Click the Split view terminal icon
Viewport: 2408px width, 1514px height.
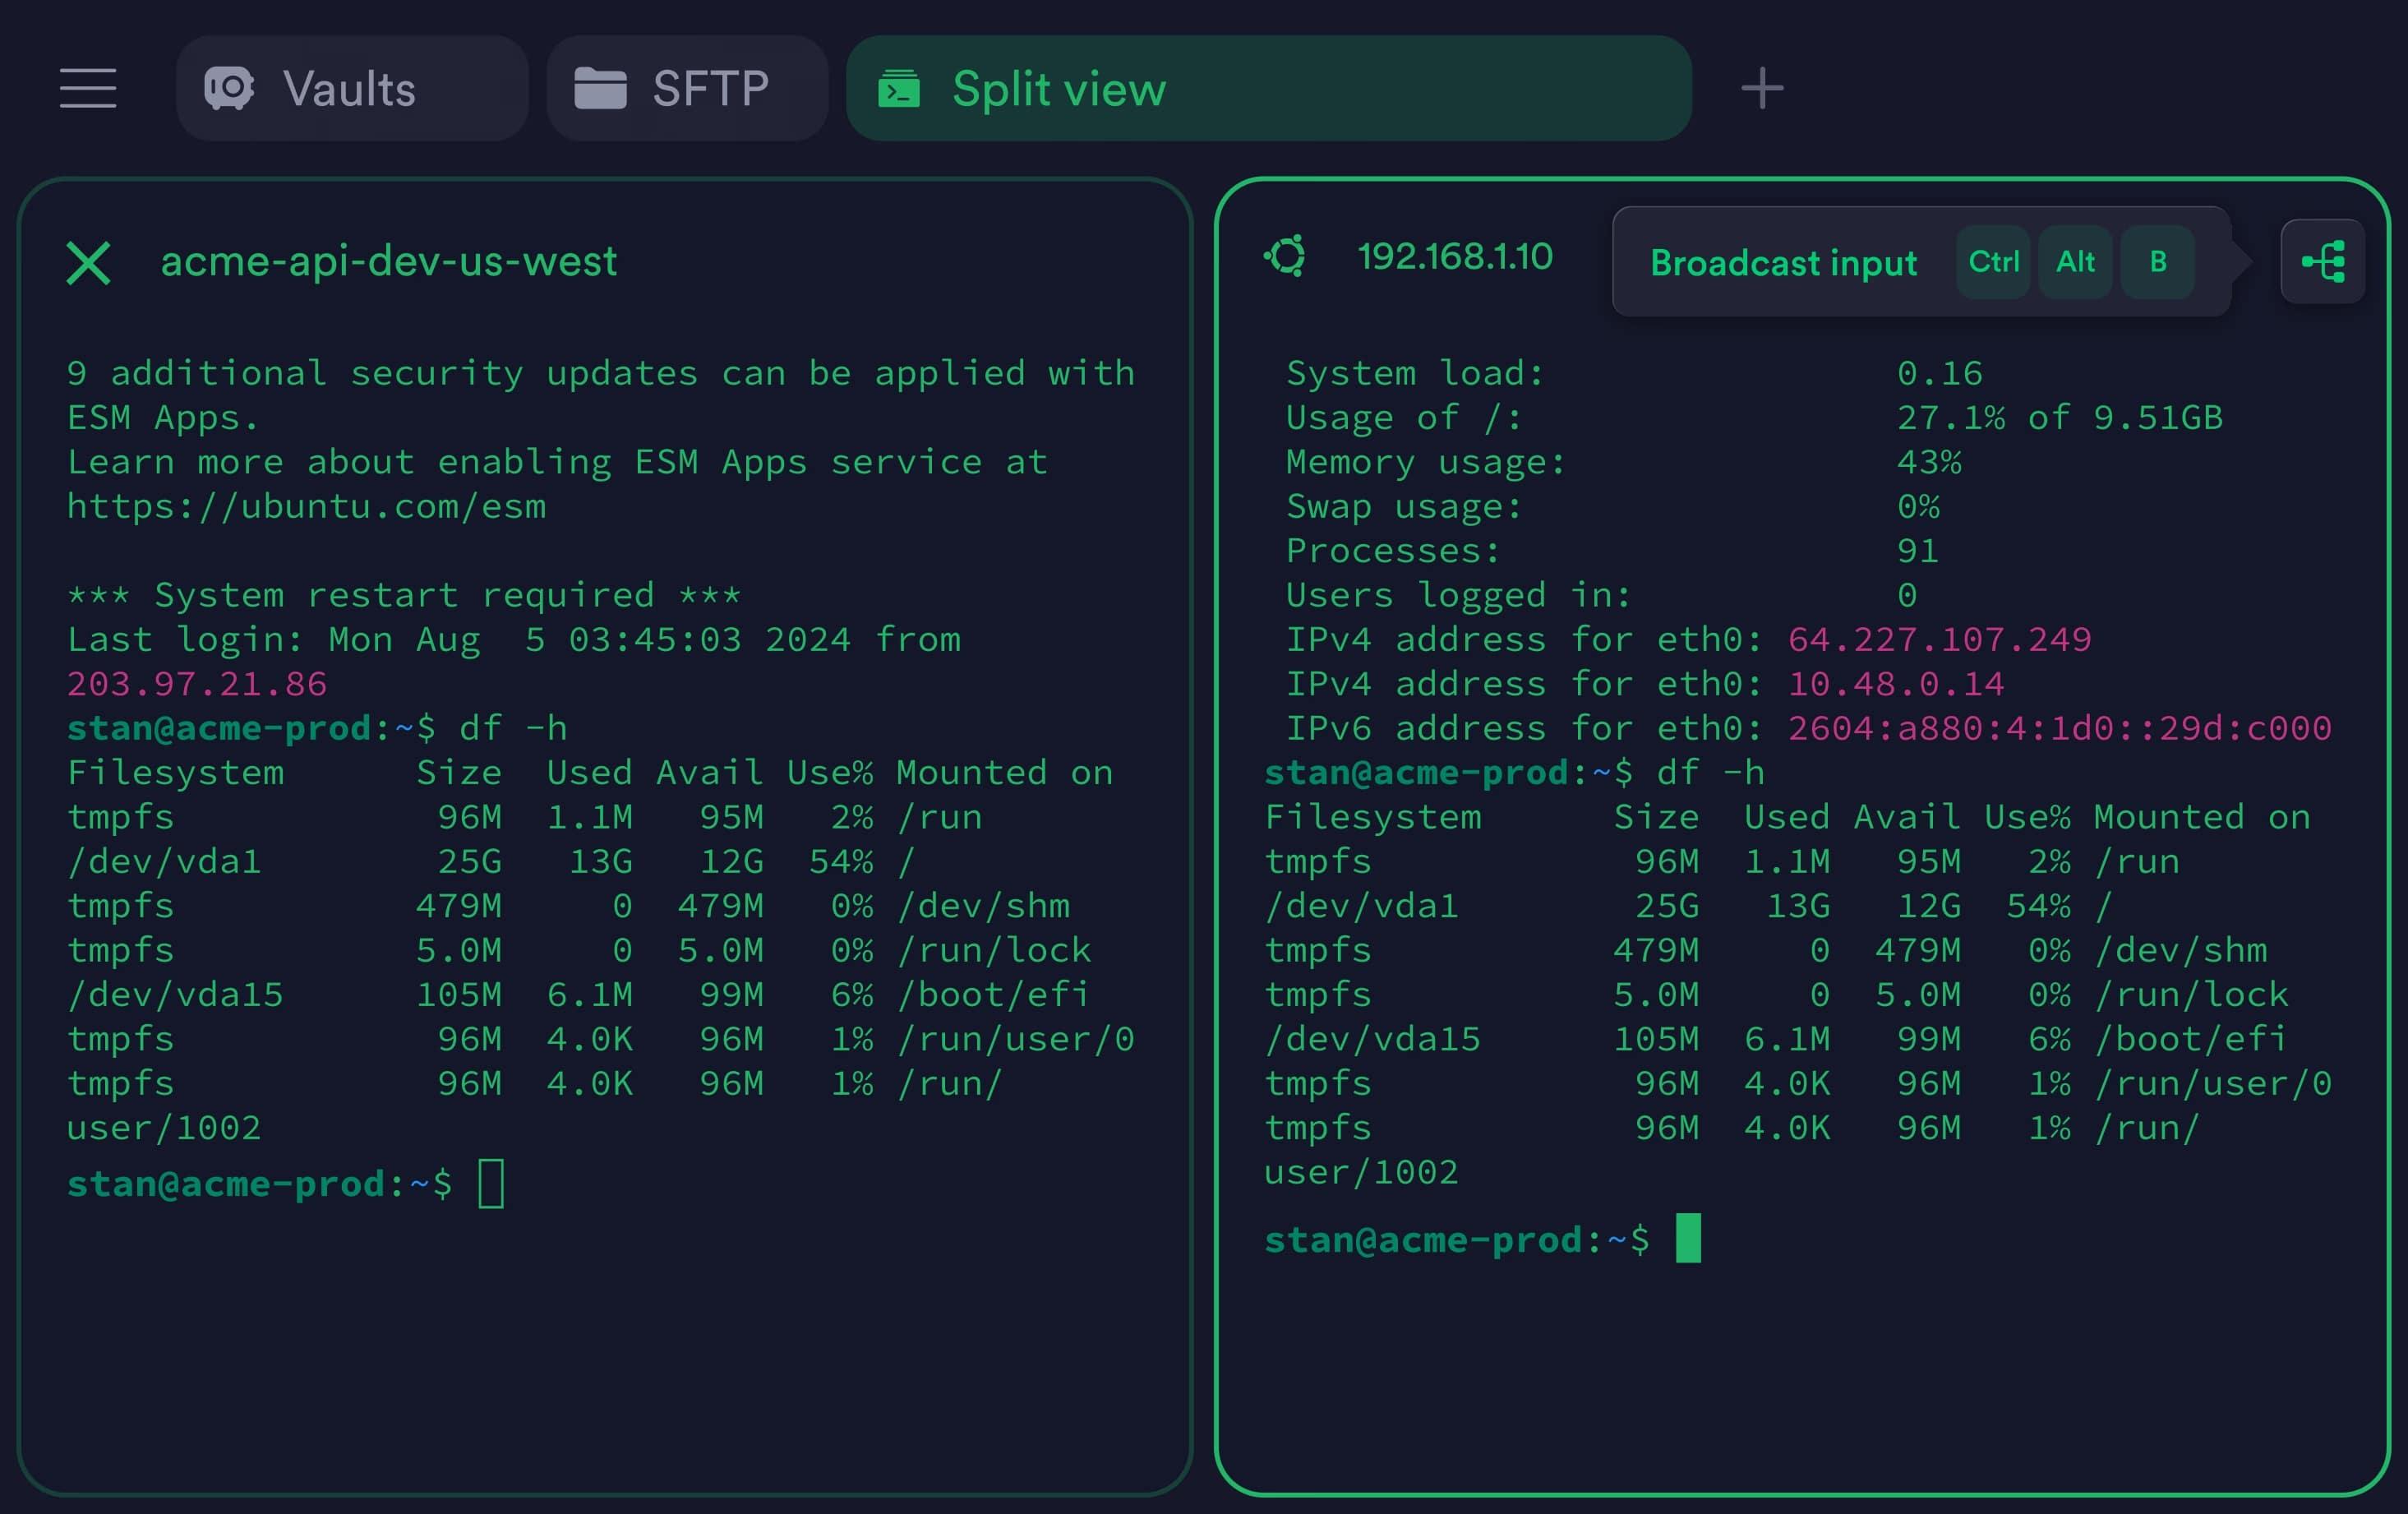(898, 88)
